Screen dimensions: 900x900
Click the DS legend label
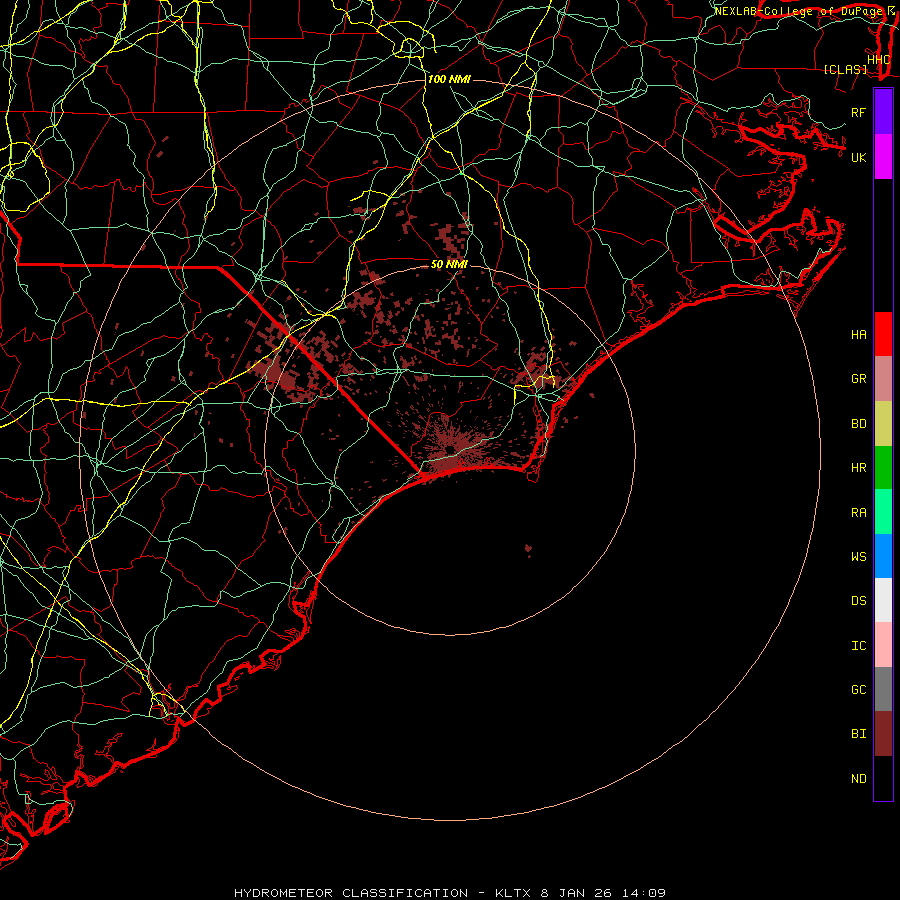(859, 601)
